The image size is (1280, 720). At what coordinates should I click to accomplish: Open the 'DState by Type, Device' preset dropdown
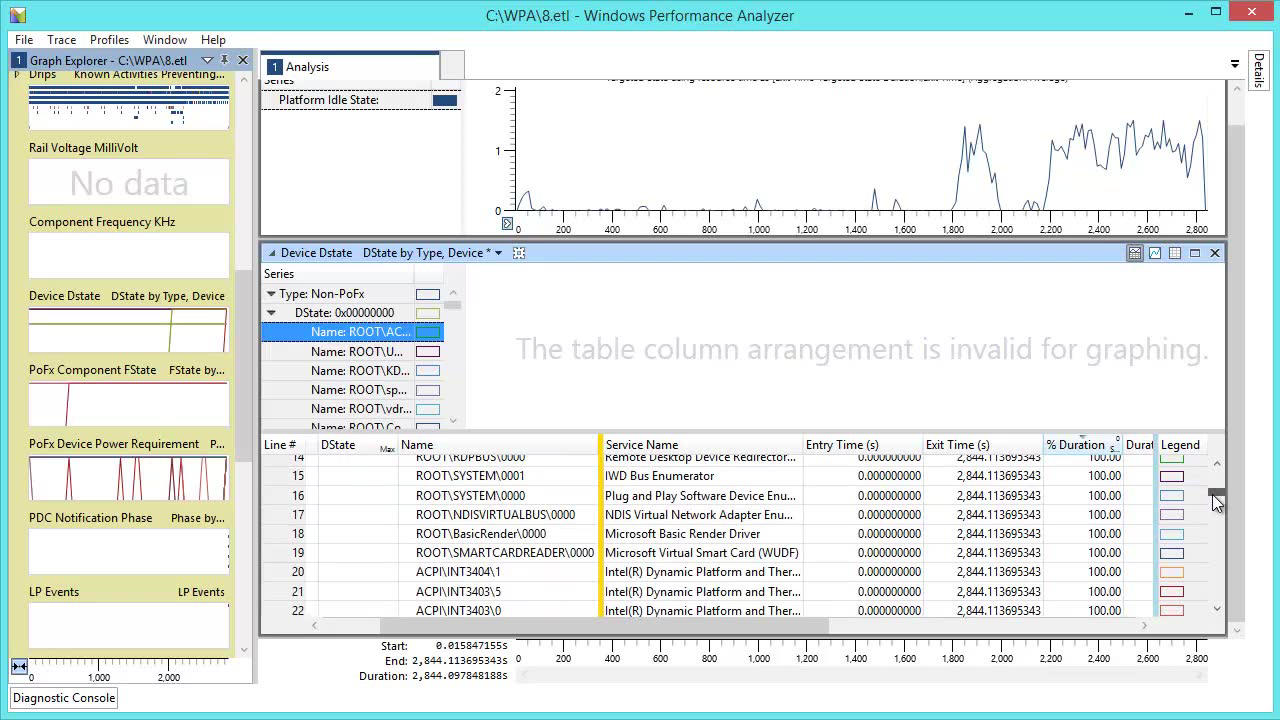tap(498, 253)
